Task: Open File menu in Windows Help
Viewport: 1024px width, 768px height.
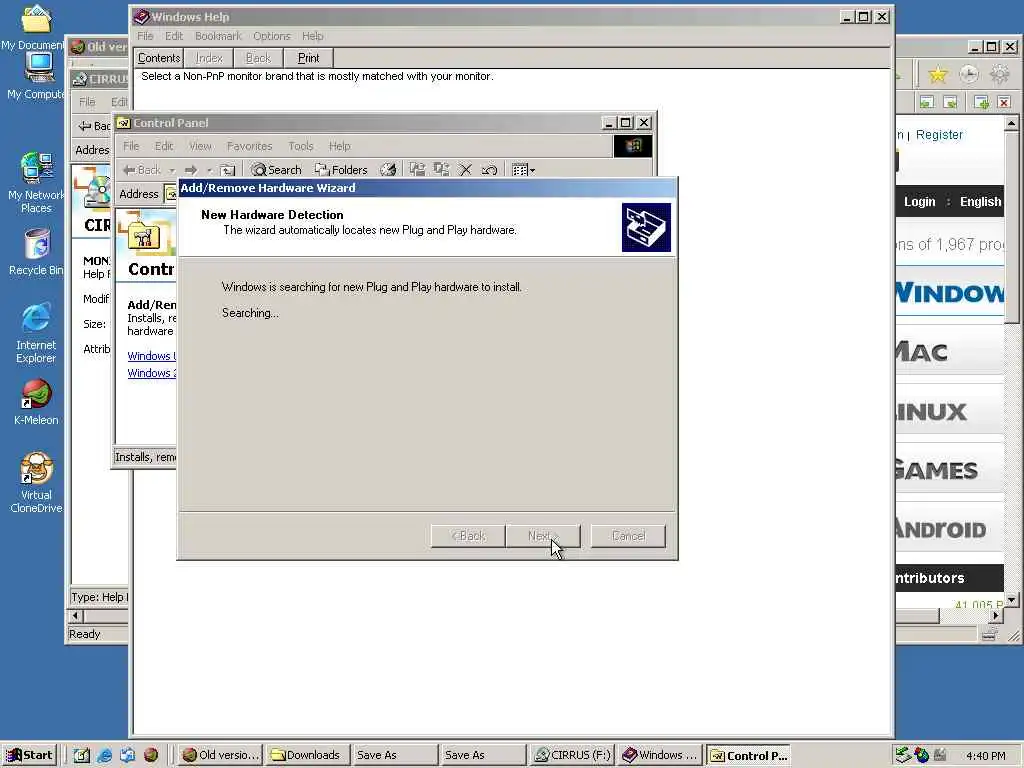Action: (145, 36)
